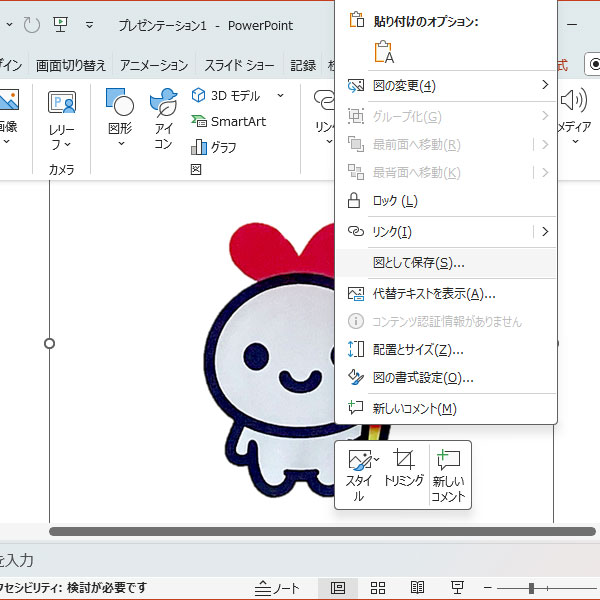The image size is (600, 600).
Task: Open Quick Access Toolbar customize dropdown
Action: (x=89, y=25)
